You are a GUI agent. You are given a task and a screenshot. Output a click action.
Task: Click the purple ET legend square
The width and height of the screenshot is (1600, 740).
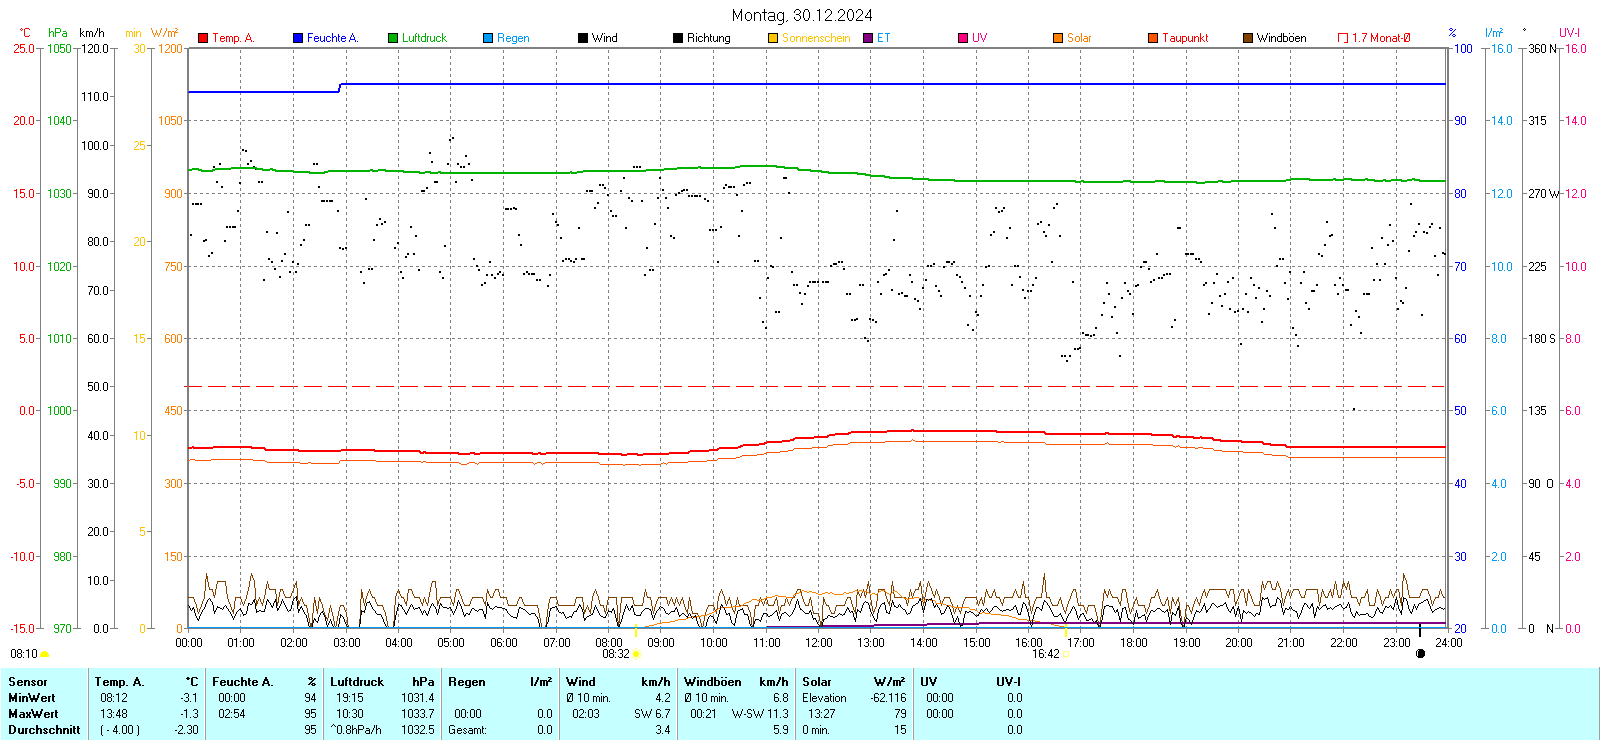(868, 38)
